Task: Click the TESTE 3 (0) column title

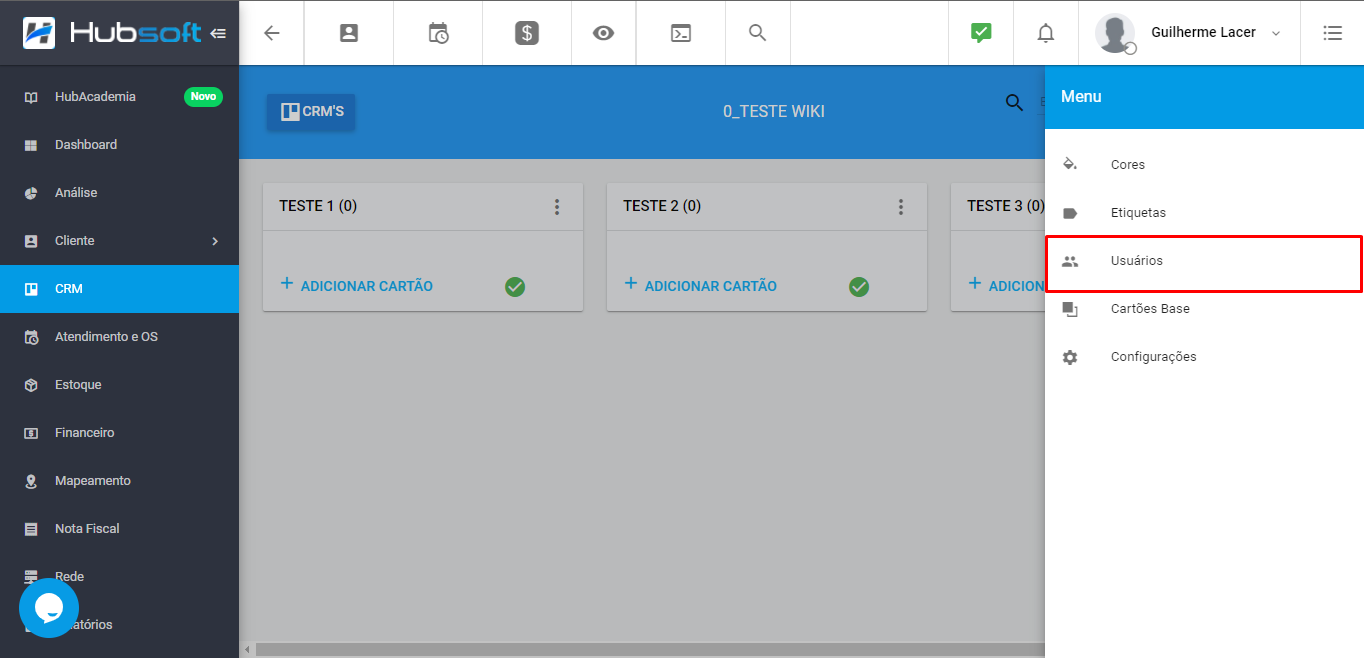Action: (x=1005, y=206)
